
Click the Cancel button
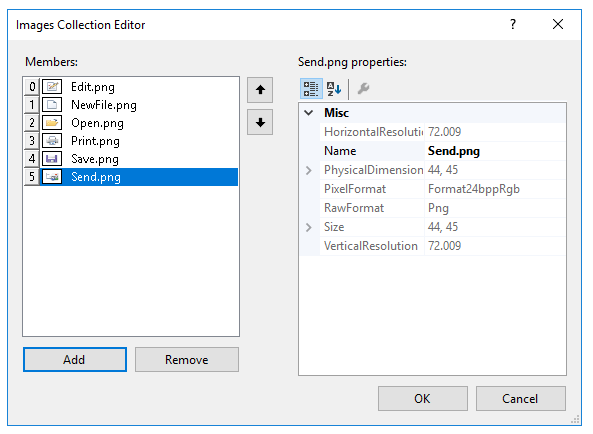(x=520, y=398)
